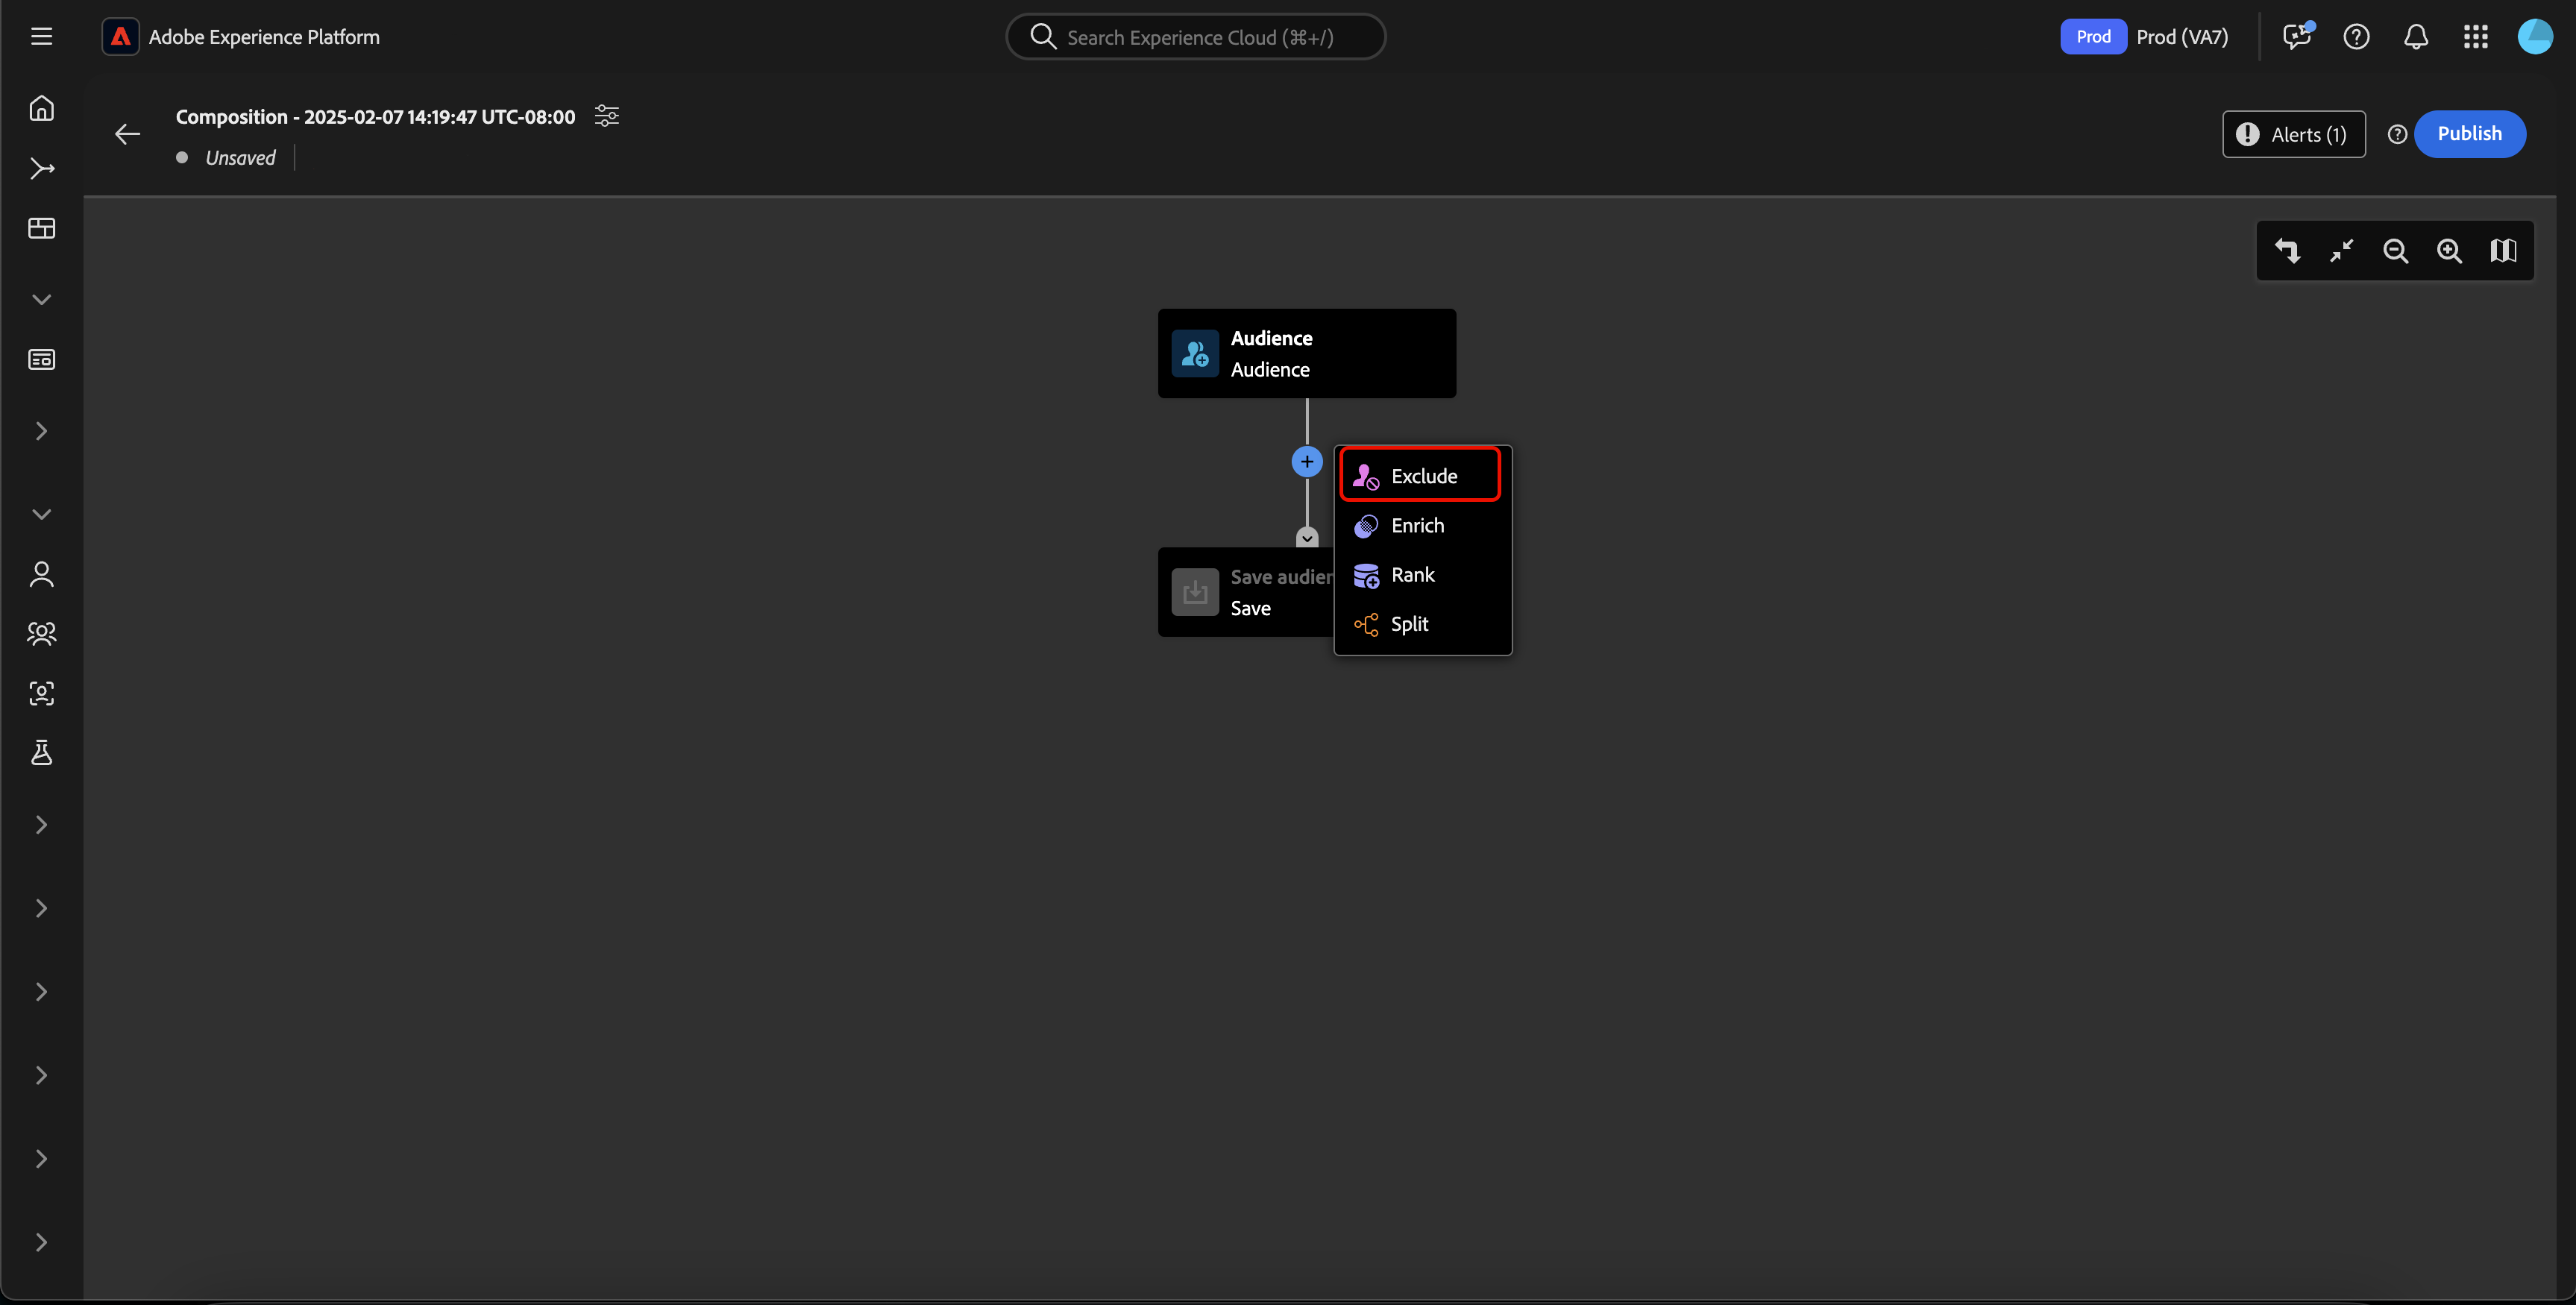Toggle the canvas minimap icon
Image resolution: width=2576 pixels, height=1305 pixels.
(x=2503, y=251)
